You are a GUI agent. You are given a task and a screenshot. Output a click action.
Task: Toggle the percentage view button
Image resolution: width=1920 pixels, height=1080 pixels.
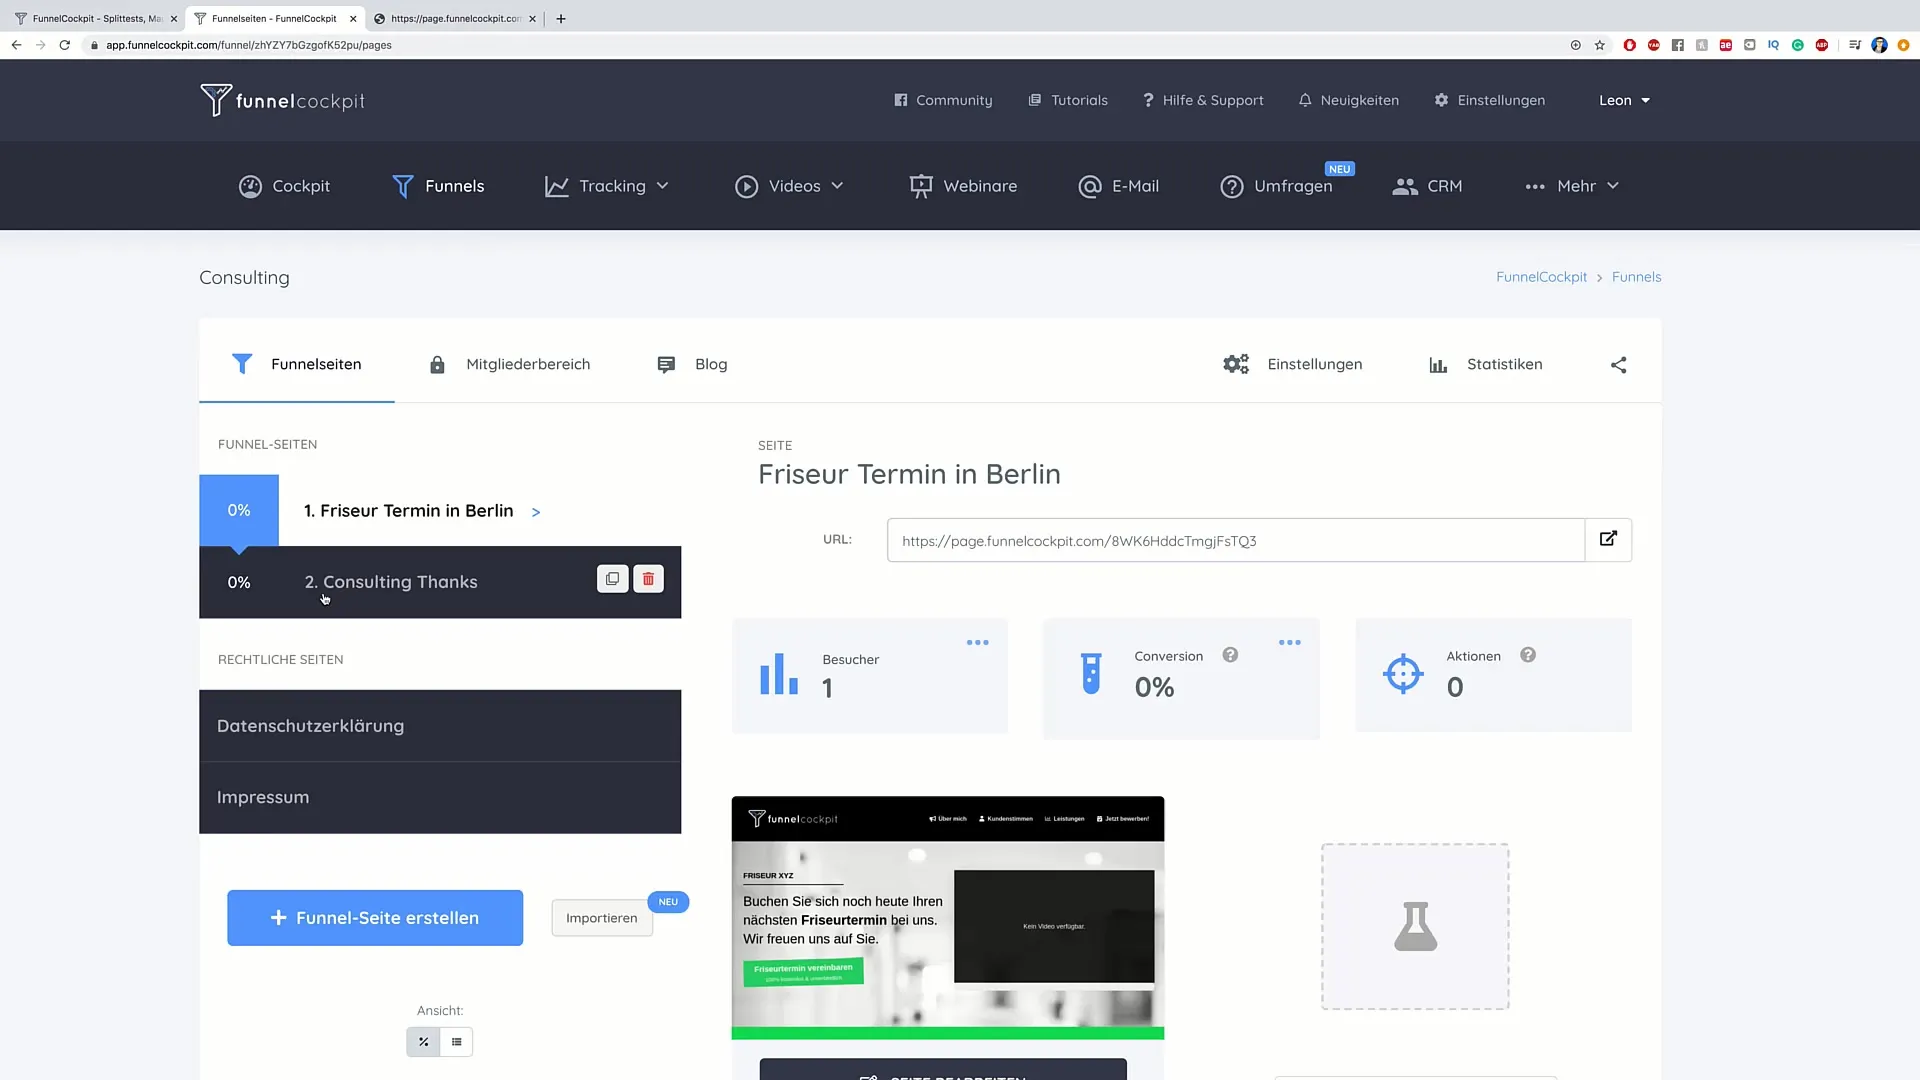coord(423,1040)
